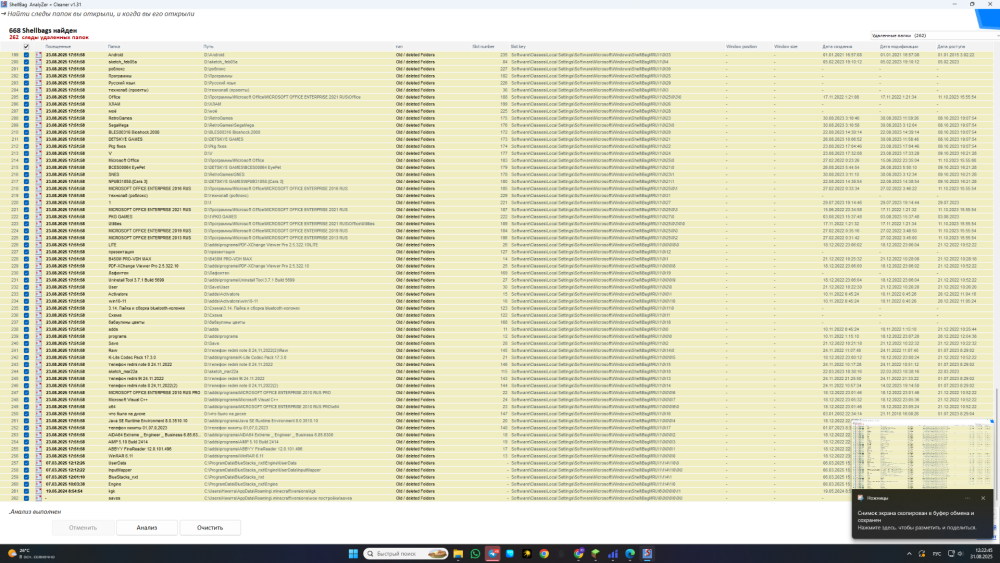Open the clock and date flyout

982,553
